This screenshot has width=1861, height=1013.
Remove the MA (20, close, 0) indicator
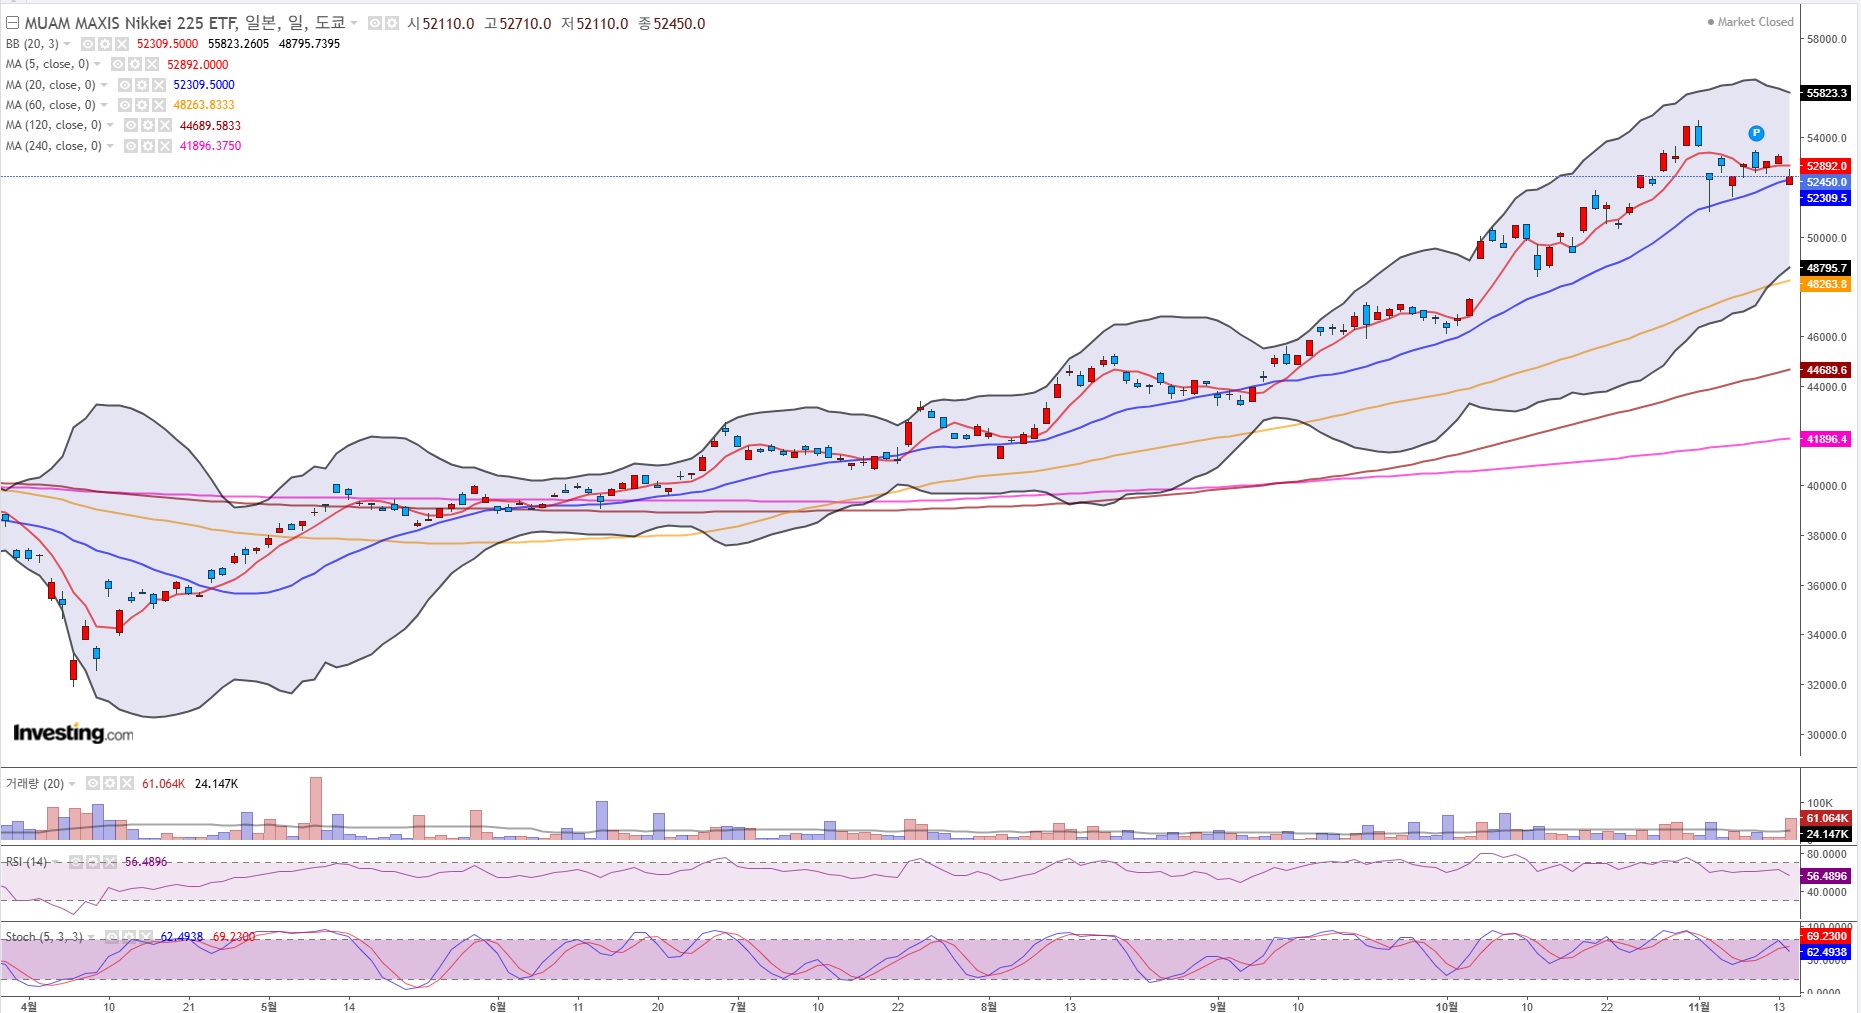[159, 85]
